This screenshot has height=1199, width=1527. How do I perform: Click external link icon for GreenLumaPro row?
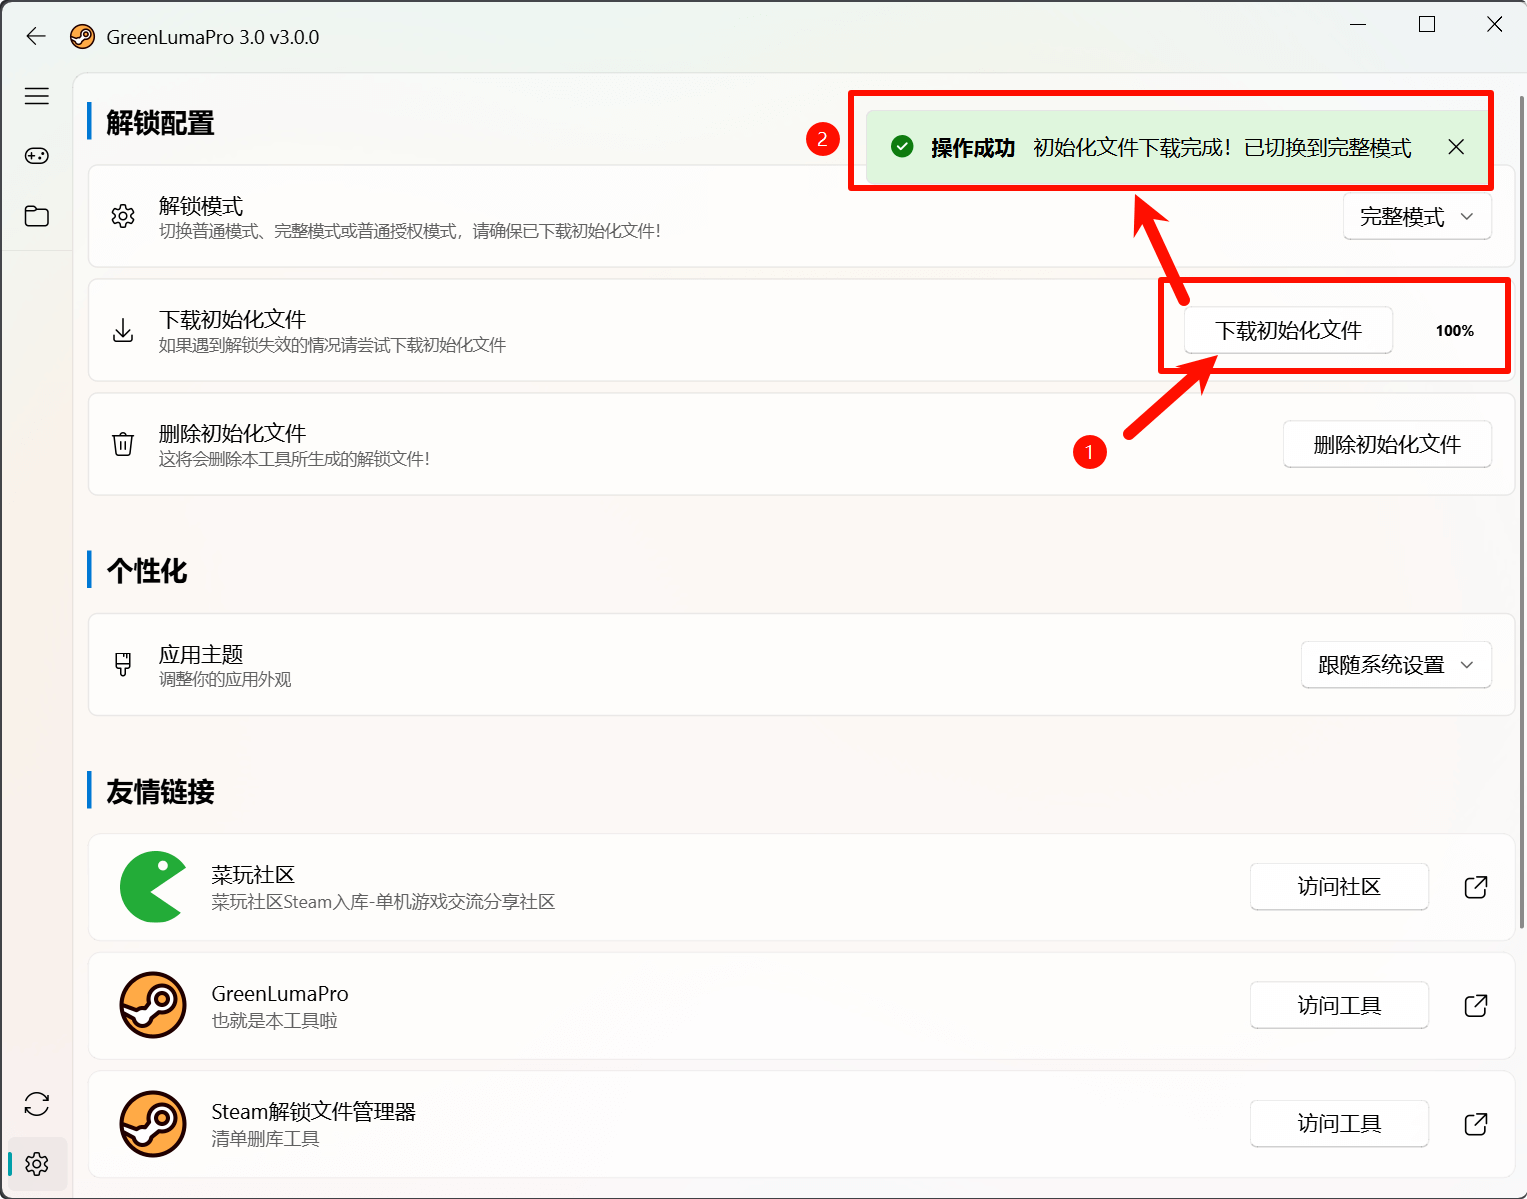click(x=1475, y=1005)
